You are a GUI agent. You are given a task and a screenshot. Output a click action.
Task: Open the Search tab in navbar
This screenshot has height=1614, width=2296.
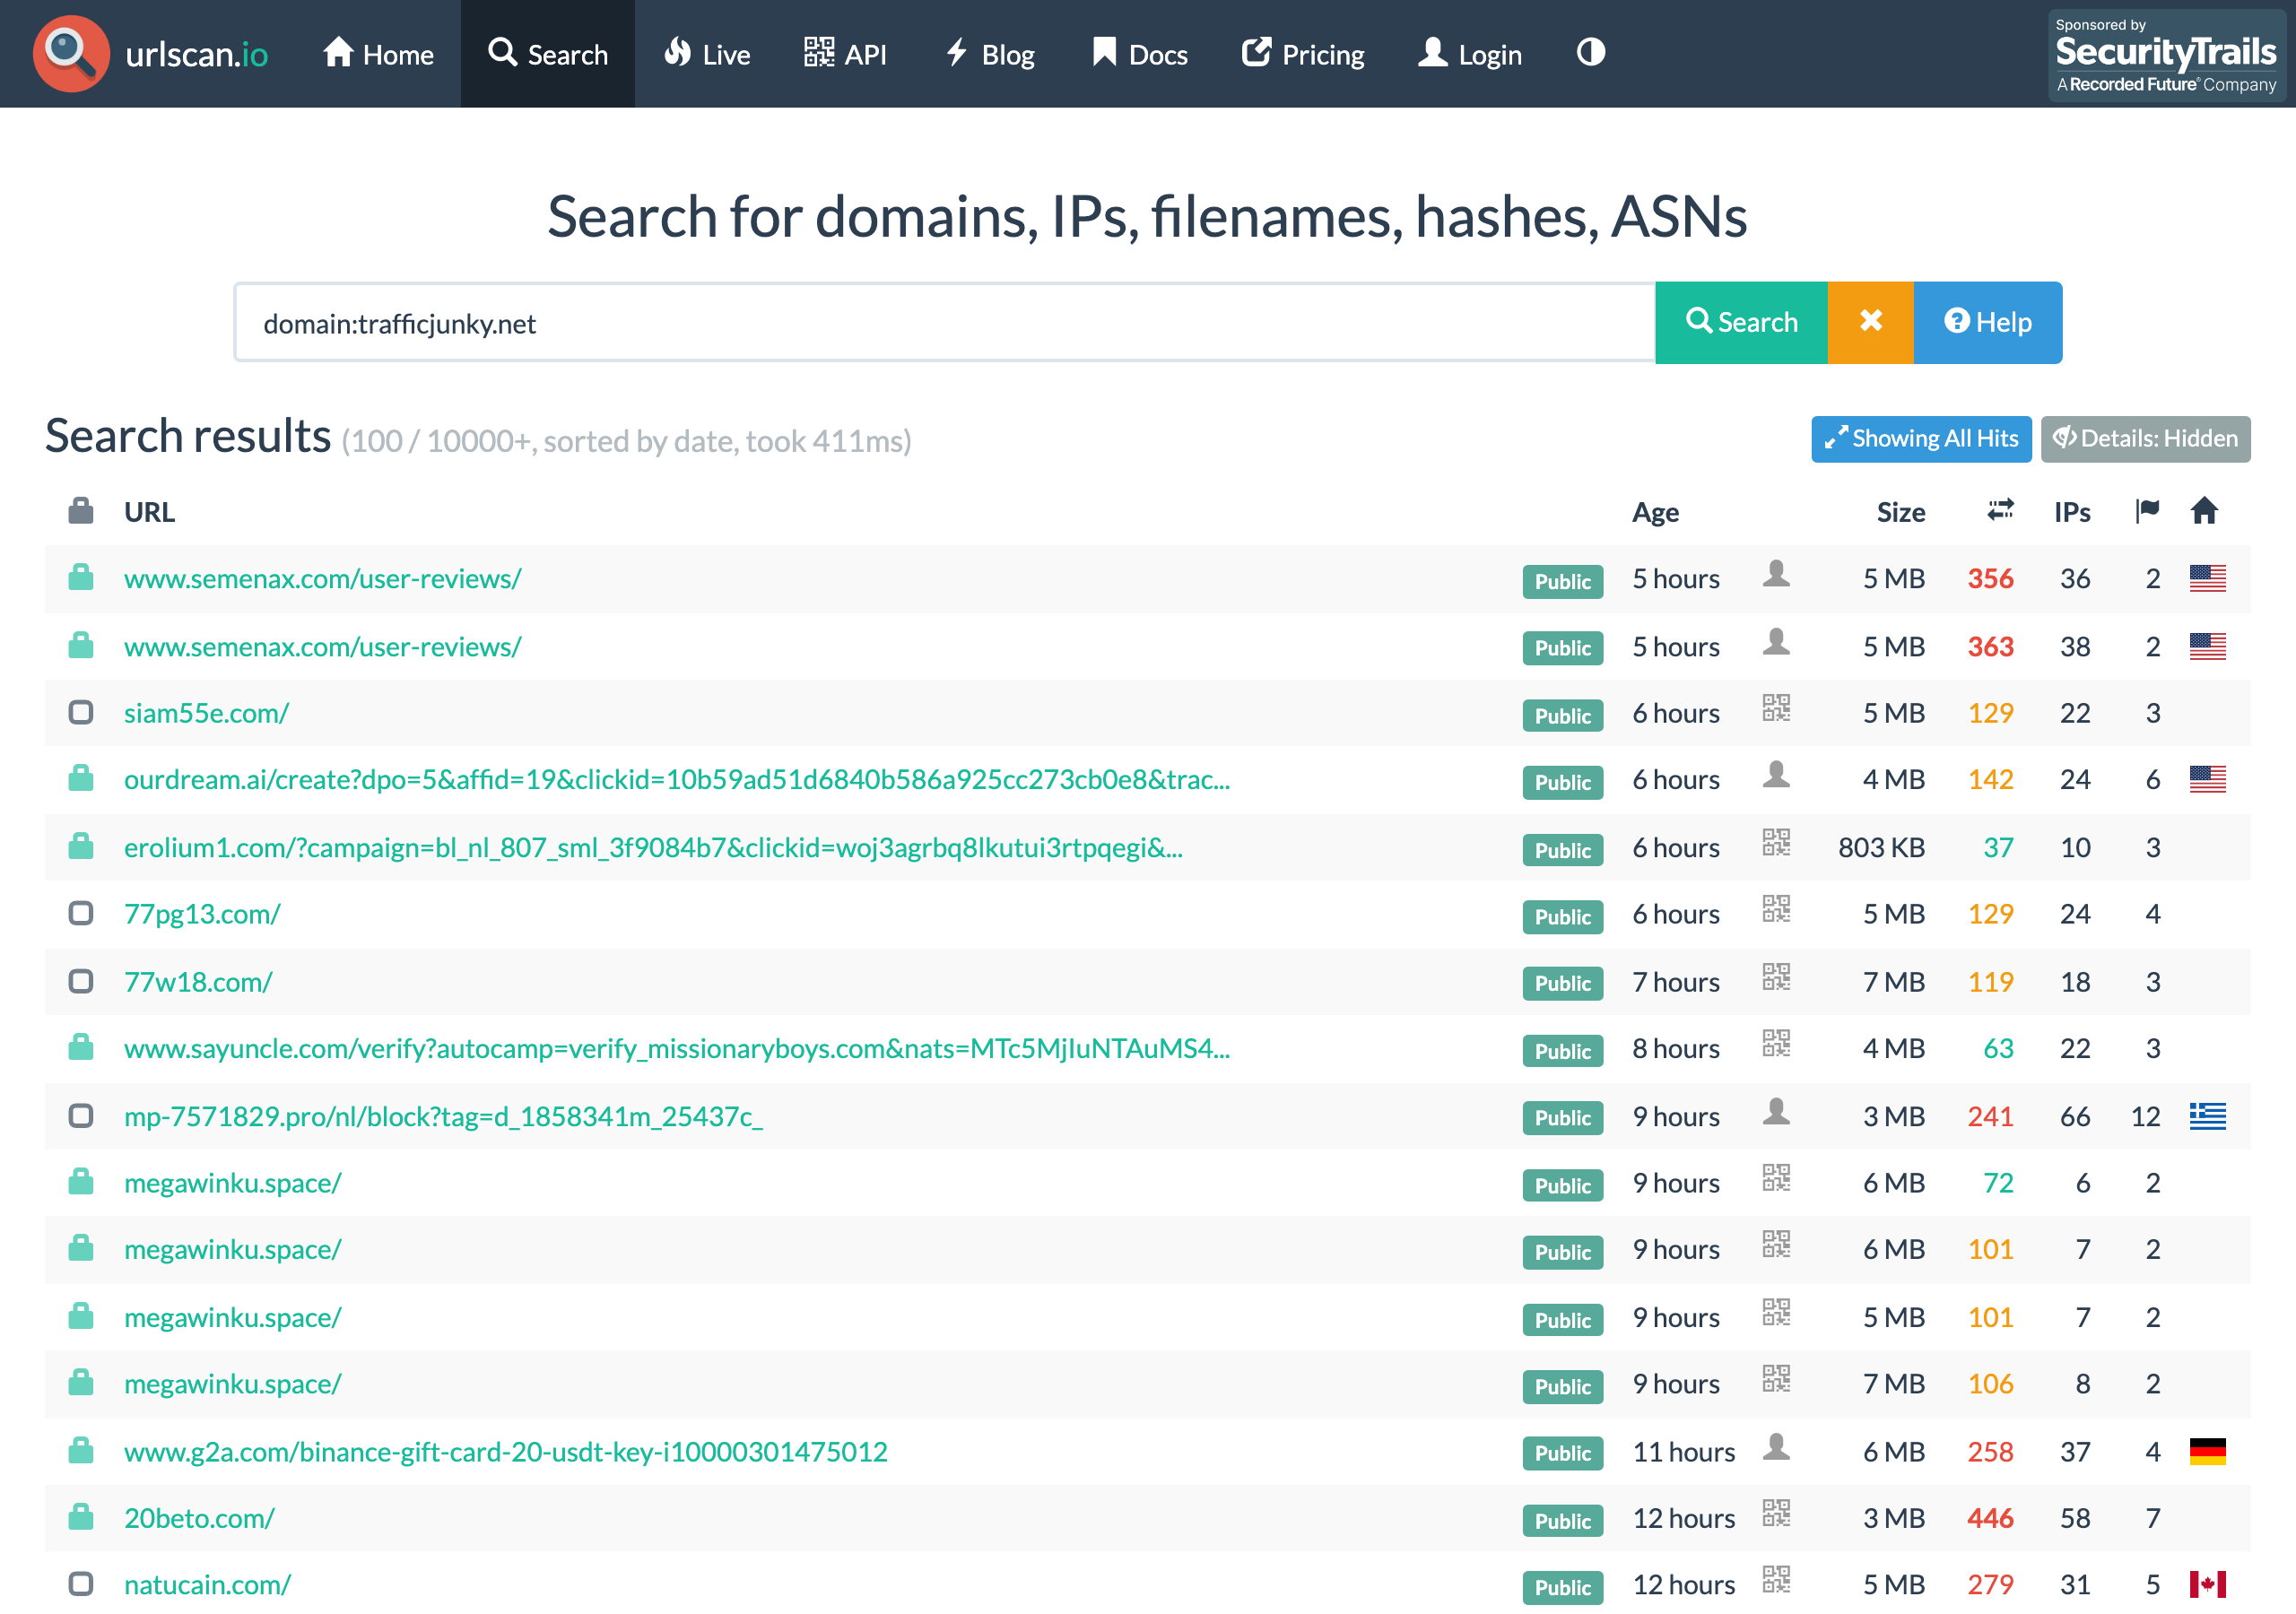548,54
